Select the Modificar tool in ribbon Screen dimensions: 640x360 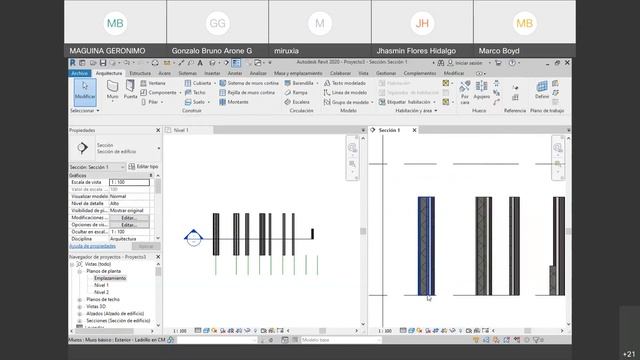click(x=85, y=92)
